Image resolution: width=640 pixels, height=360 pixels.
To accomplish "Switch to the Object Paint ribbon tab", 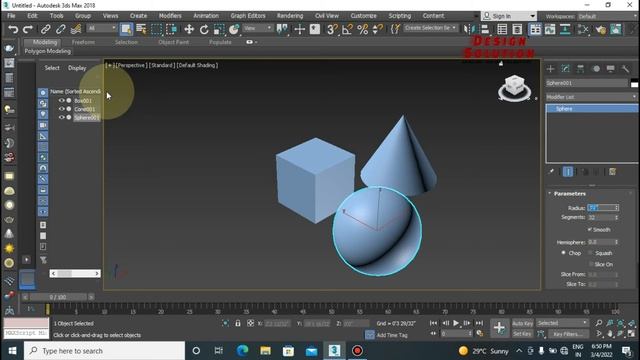I will (173, 42).
